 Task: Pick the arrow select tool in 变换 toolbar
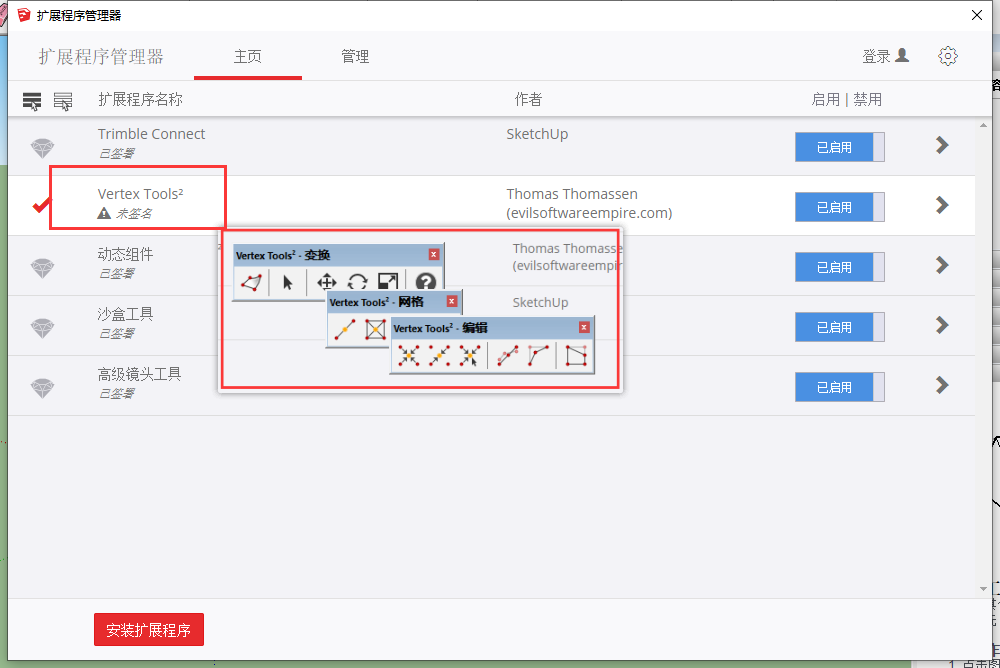click(288, 282)
